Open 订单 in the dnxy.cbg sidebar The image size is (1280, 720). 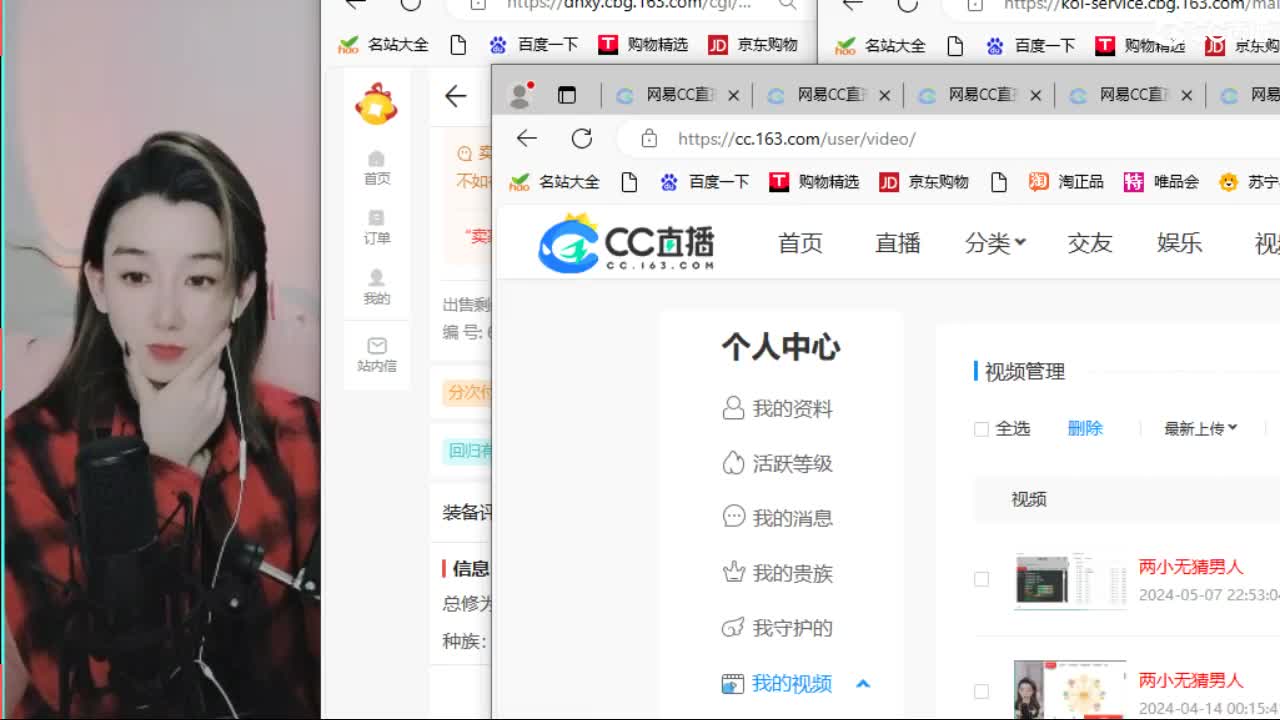coord(377,228)
